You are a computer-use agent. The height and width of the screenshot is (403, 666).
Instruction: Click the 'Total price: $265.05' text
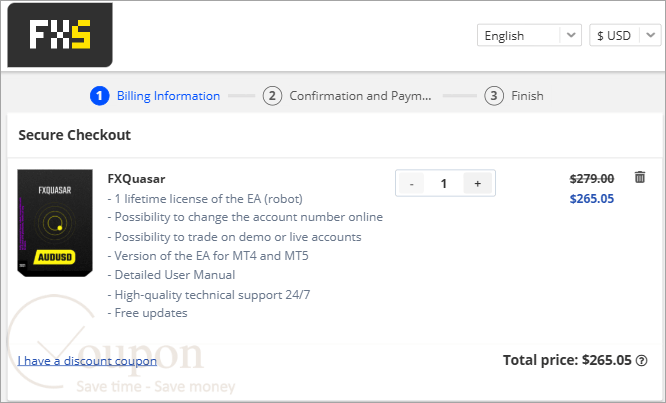coord(567,361)
